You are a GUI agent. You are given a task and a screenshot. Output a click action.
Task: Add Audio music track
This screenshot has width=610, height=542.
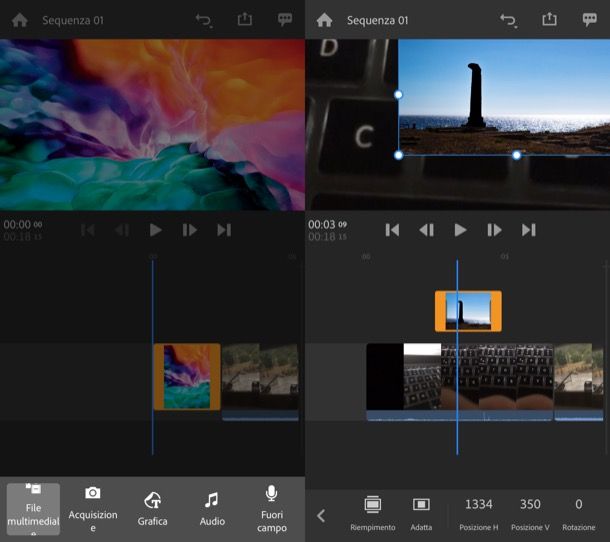[212, 509]
